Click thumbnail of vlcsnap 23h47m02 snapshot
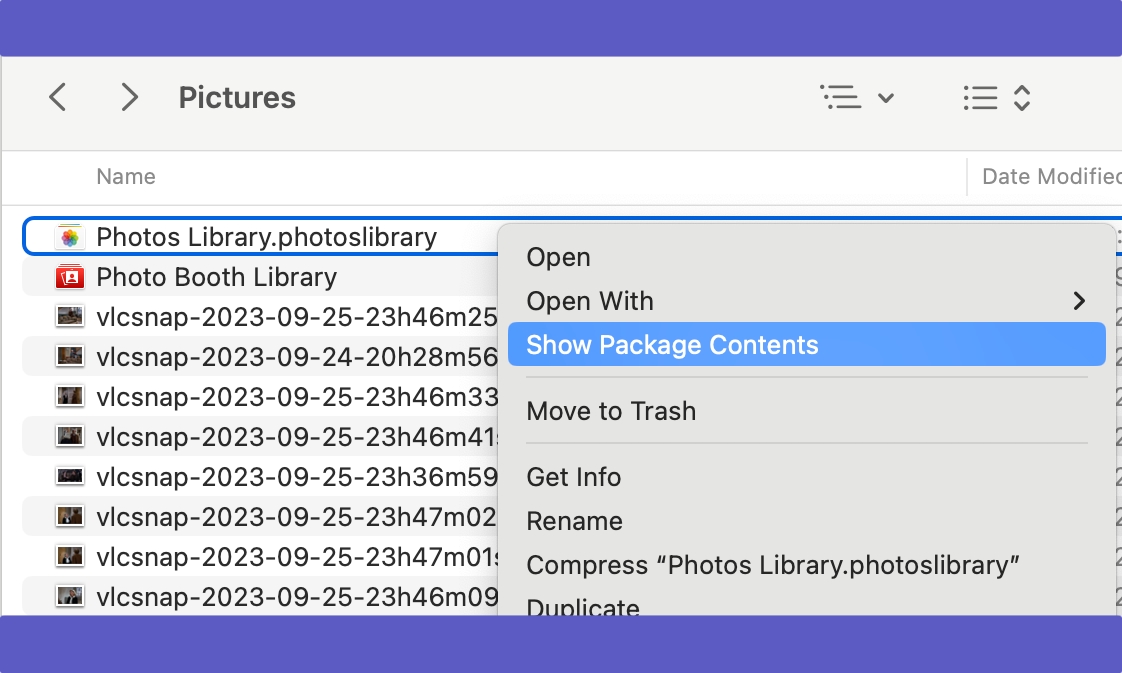This screenshot has height=673, width=1122. (x=69, y=516)
